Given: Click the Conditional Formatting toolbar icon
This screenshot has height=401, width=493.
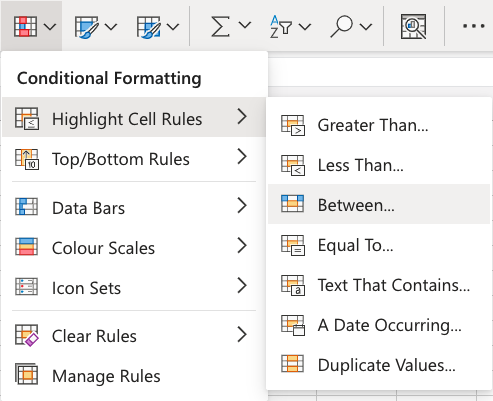Looking at the screenshot, I should tap(25, 26).
